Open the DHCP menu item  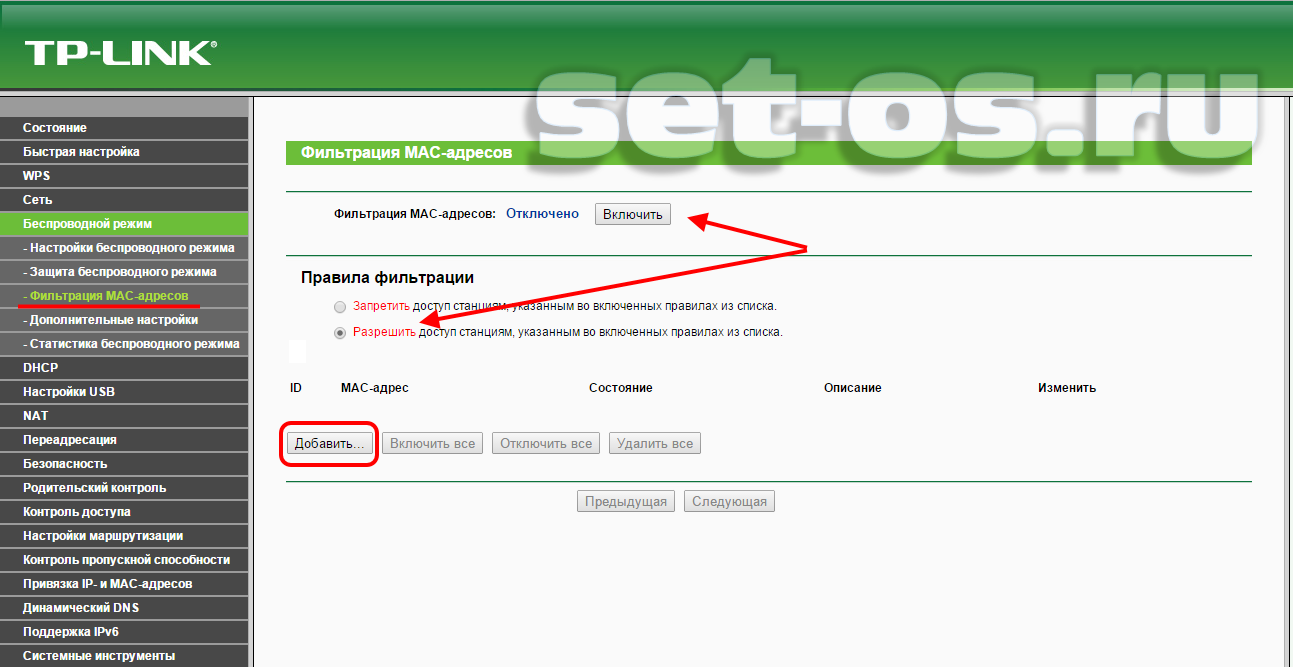(124, 368)
